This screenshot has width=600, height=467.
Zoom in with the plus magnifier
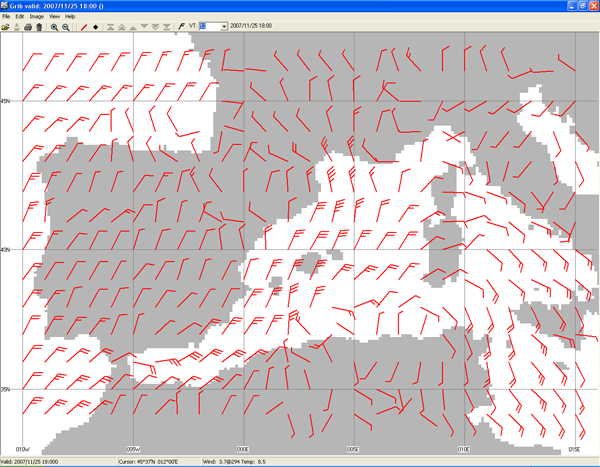[x=54, y=27]
